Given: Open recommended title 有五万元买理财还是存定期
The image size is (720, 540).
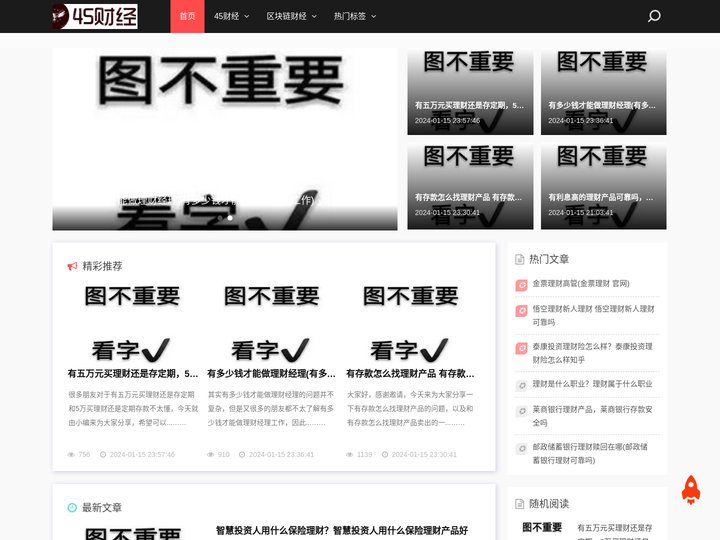Looking at the screenshot, I should (x=133, y=374).
